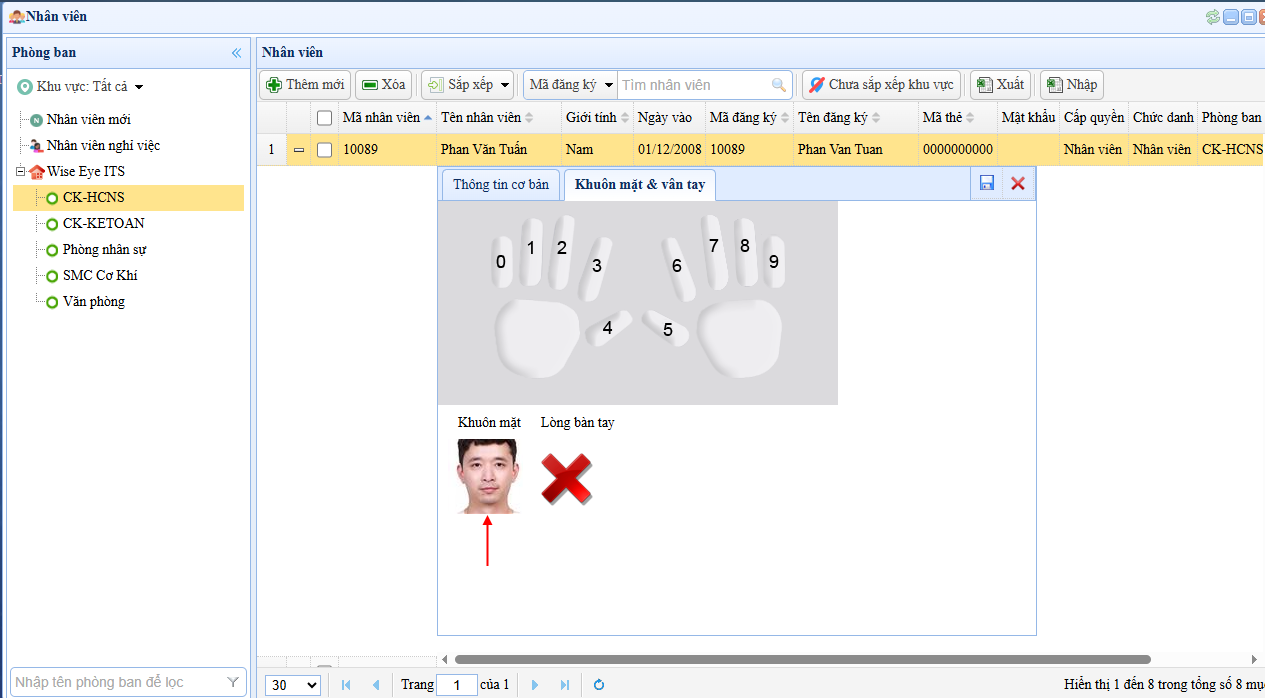Open the page size 30 dropdown
The height and width of the screenshot is (698, 1265).
[x=292, y=685]
